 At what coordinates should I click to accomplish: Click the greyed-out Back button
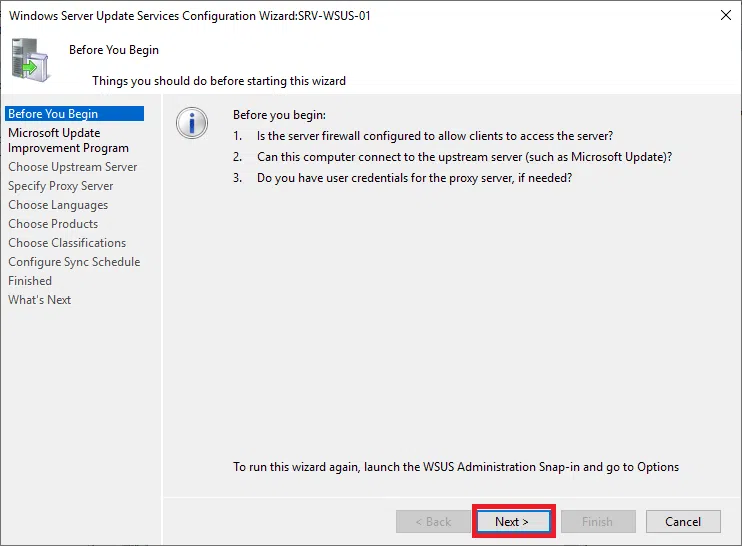[x=433, y=521]
